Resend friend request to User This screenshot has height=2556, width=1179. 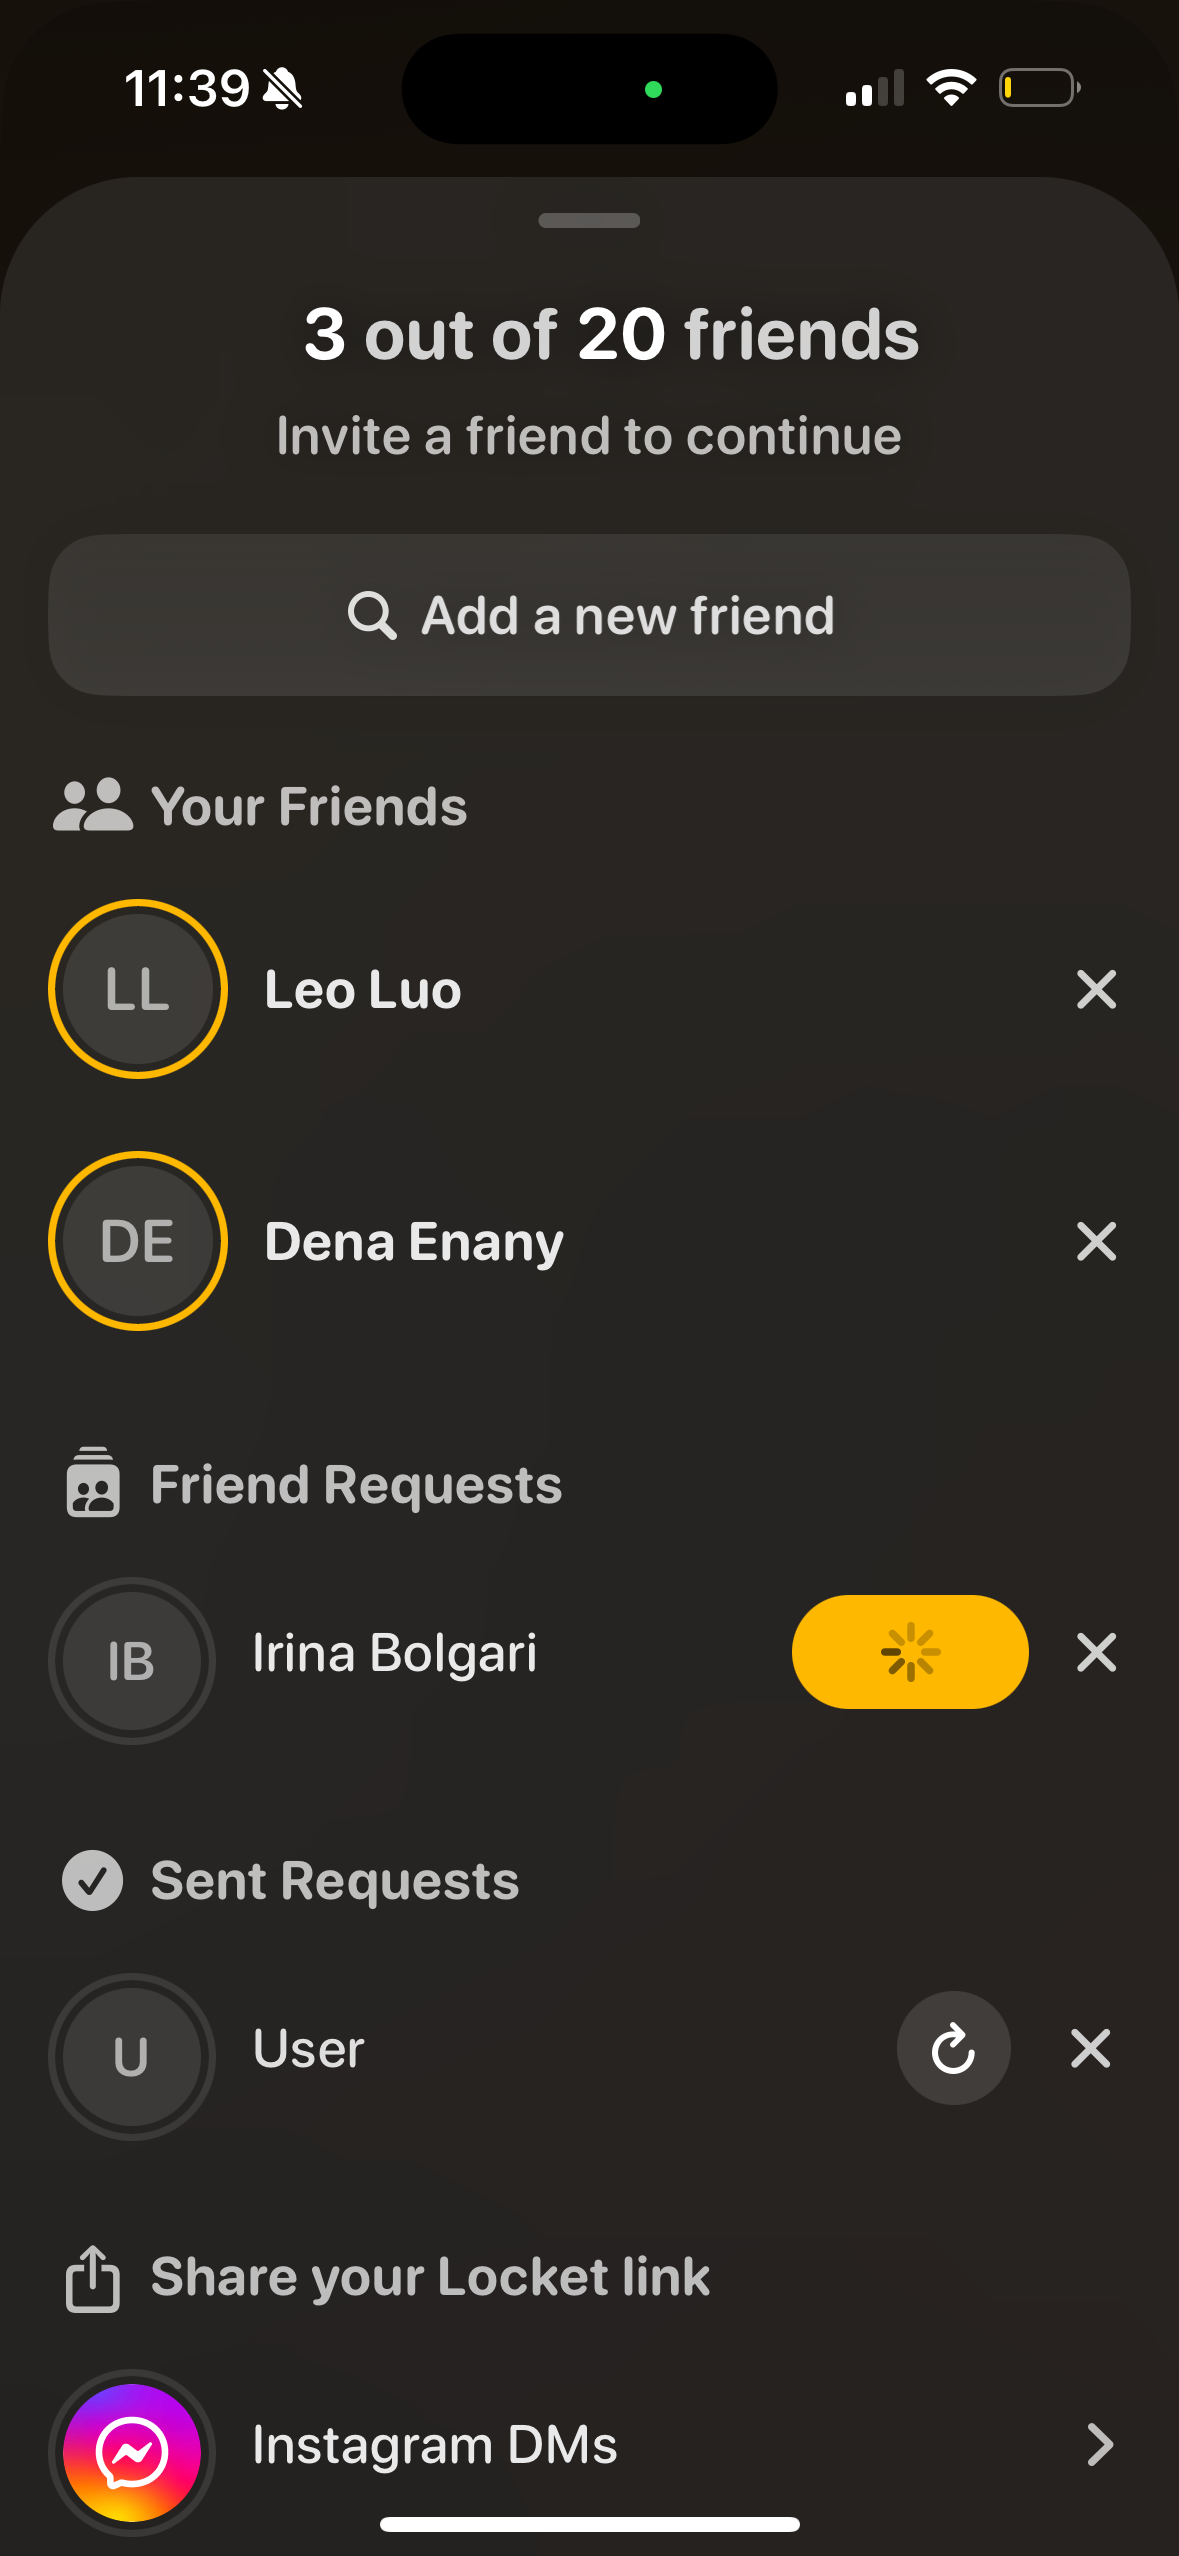[953, 2048]
